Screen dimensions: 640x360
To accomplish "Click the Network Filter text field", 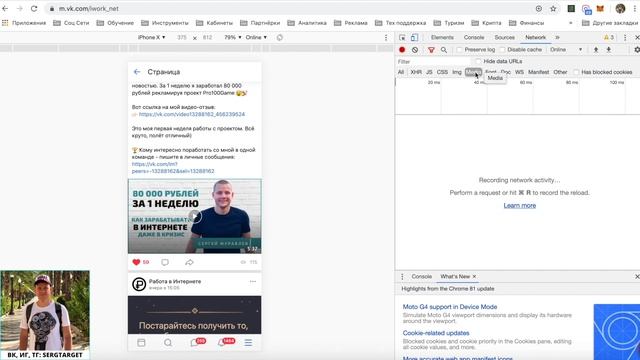I will pyautogui.click(x=433, y=62).
